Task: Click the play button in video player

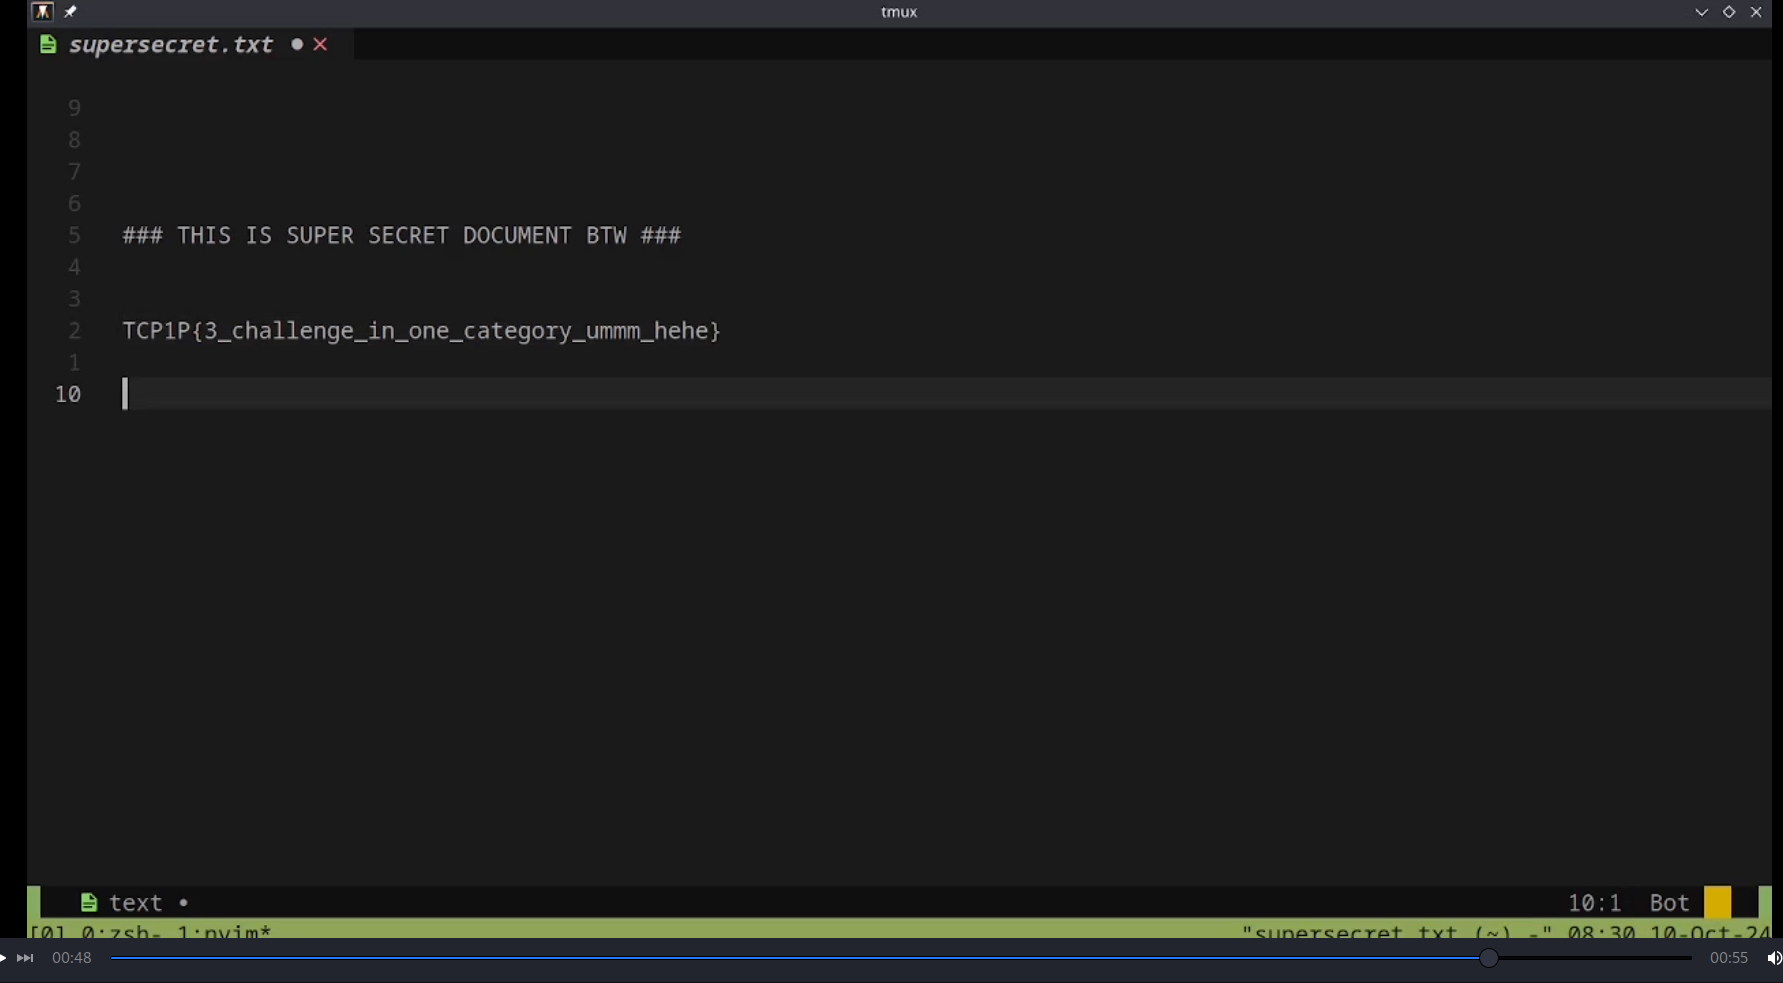Action: tap(4, 958)
